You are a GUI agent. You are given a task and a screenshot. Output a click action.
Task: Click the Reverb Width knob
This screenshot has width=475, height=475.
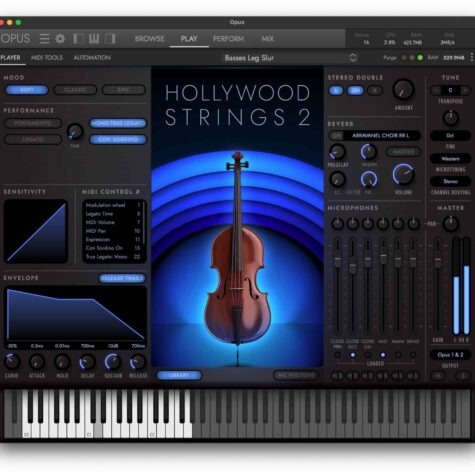click(369, 152)
